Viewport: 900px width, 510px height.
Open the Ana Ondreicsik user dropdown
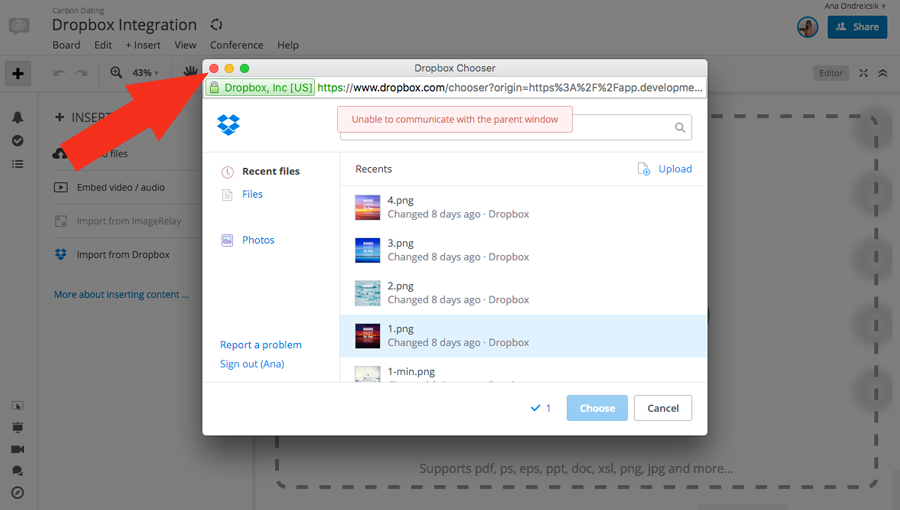click(855, 6)
